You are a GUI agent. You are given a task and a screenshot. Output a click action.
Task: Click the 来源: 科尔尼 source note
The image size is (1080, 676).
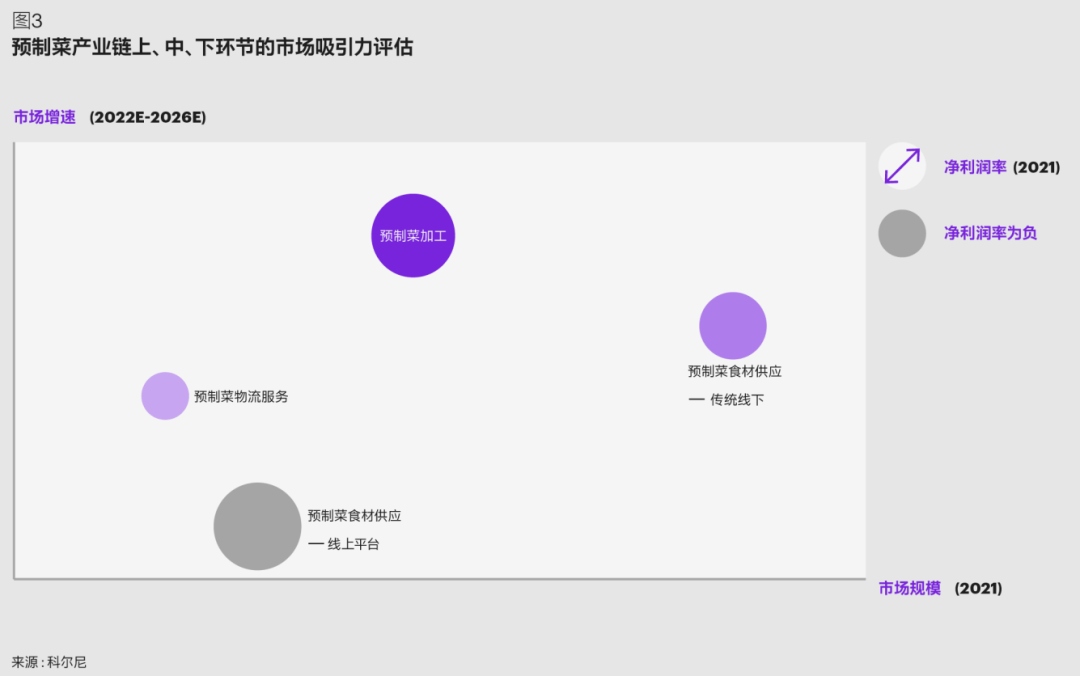[49, 662]
